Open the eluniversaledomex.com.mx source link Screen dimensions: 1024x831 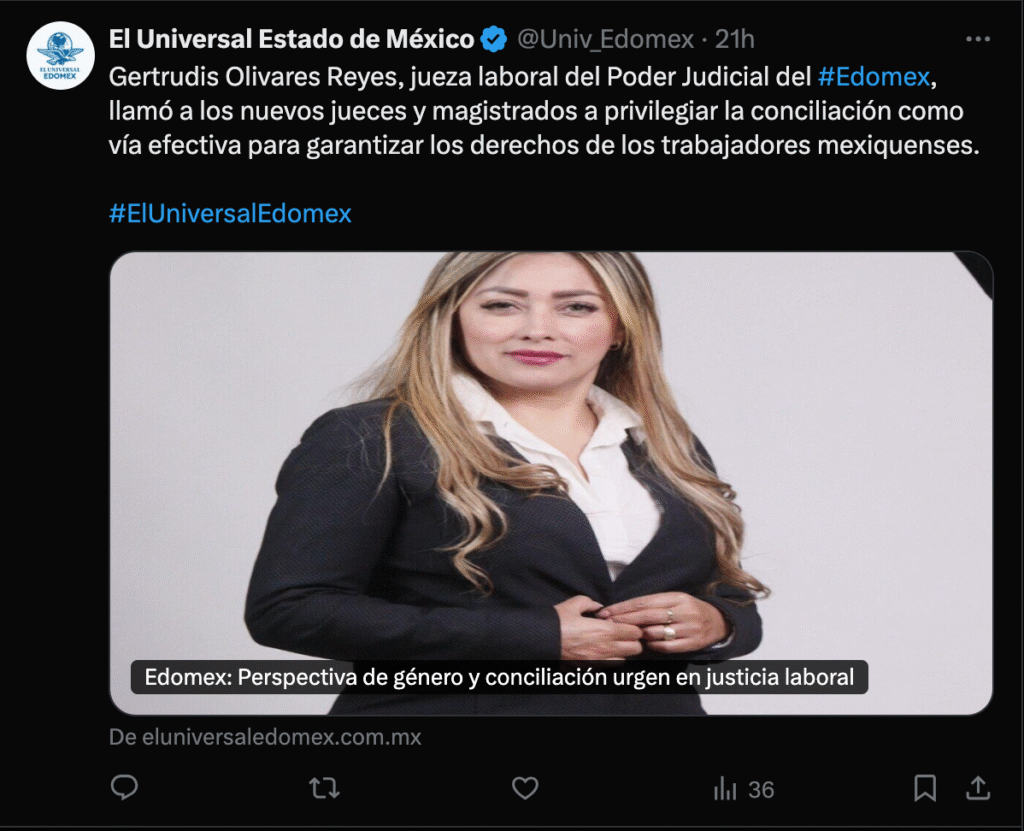[x=265, y=737]
